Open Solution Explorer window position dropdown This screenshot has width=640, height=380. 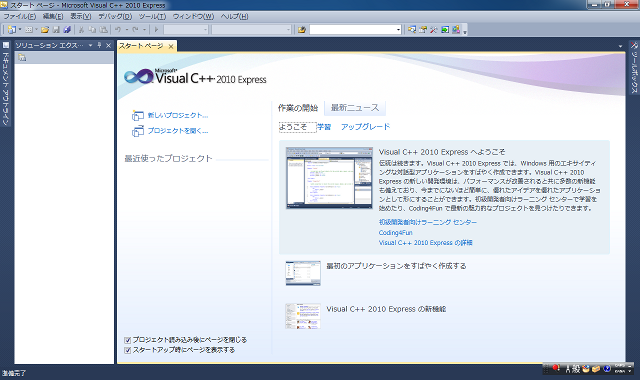(x=90, y=45)
